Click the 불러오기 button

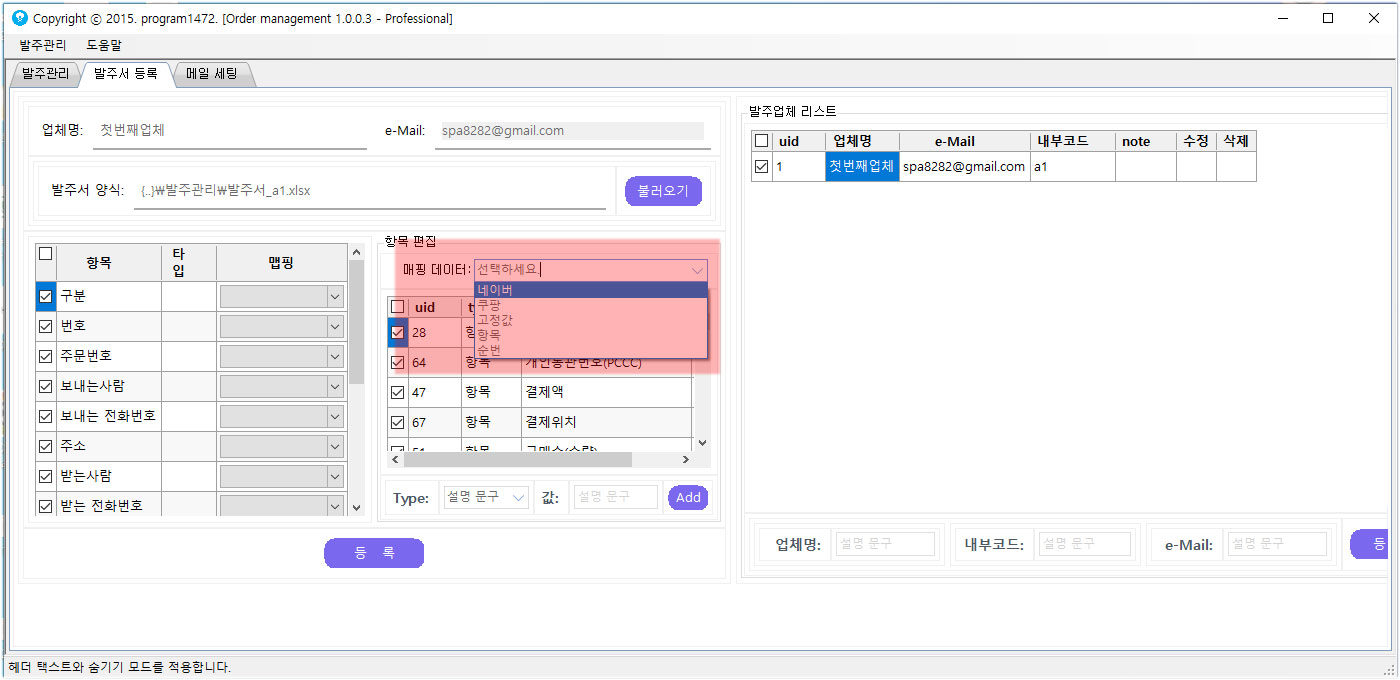663,191
